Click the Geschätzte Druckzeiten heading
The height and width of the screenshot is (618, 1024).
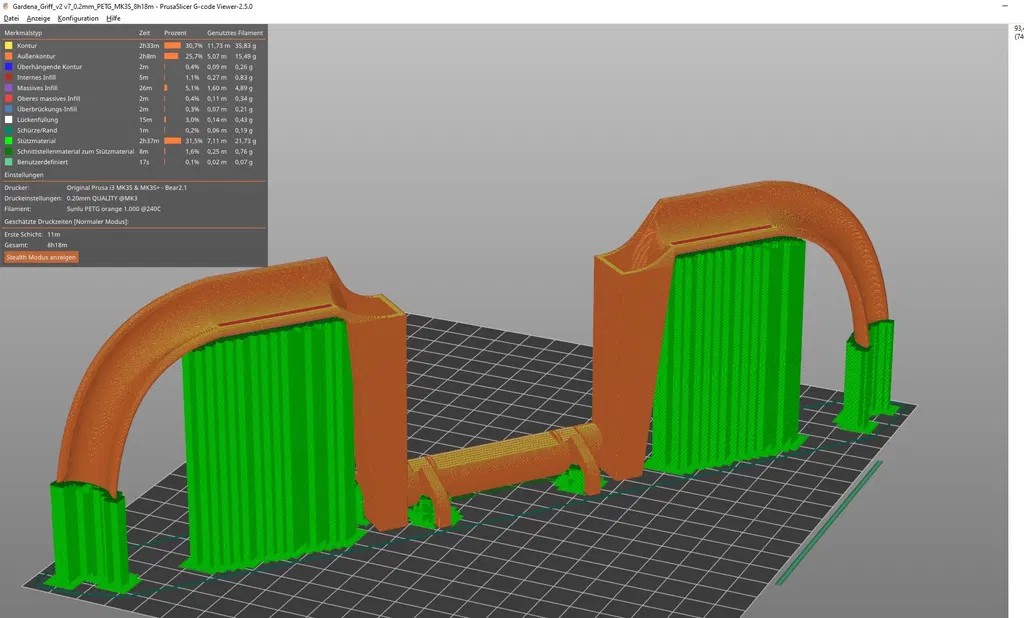pos(66,221)
